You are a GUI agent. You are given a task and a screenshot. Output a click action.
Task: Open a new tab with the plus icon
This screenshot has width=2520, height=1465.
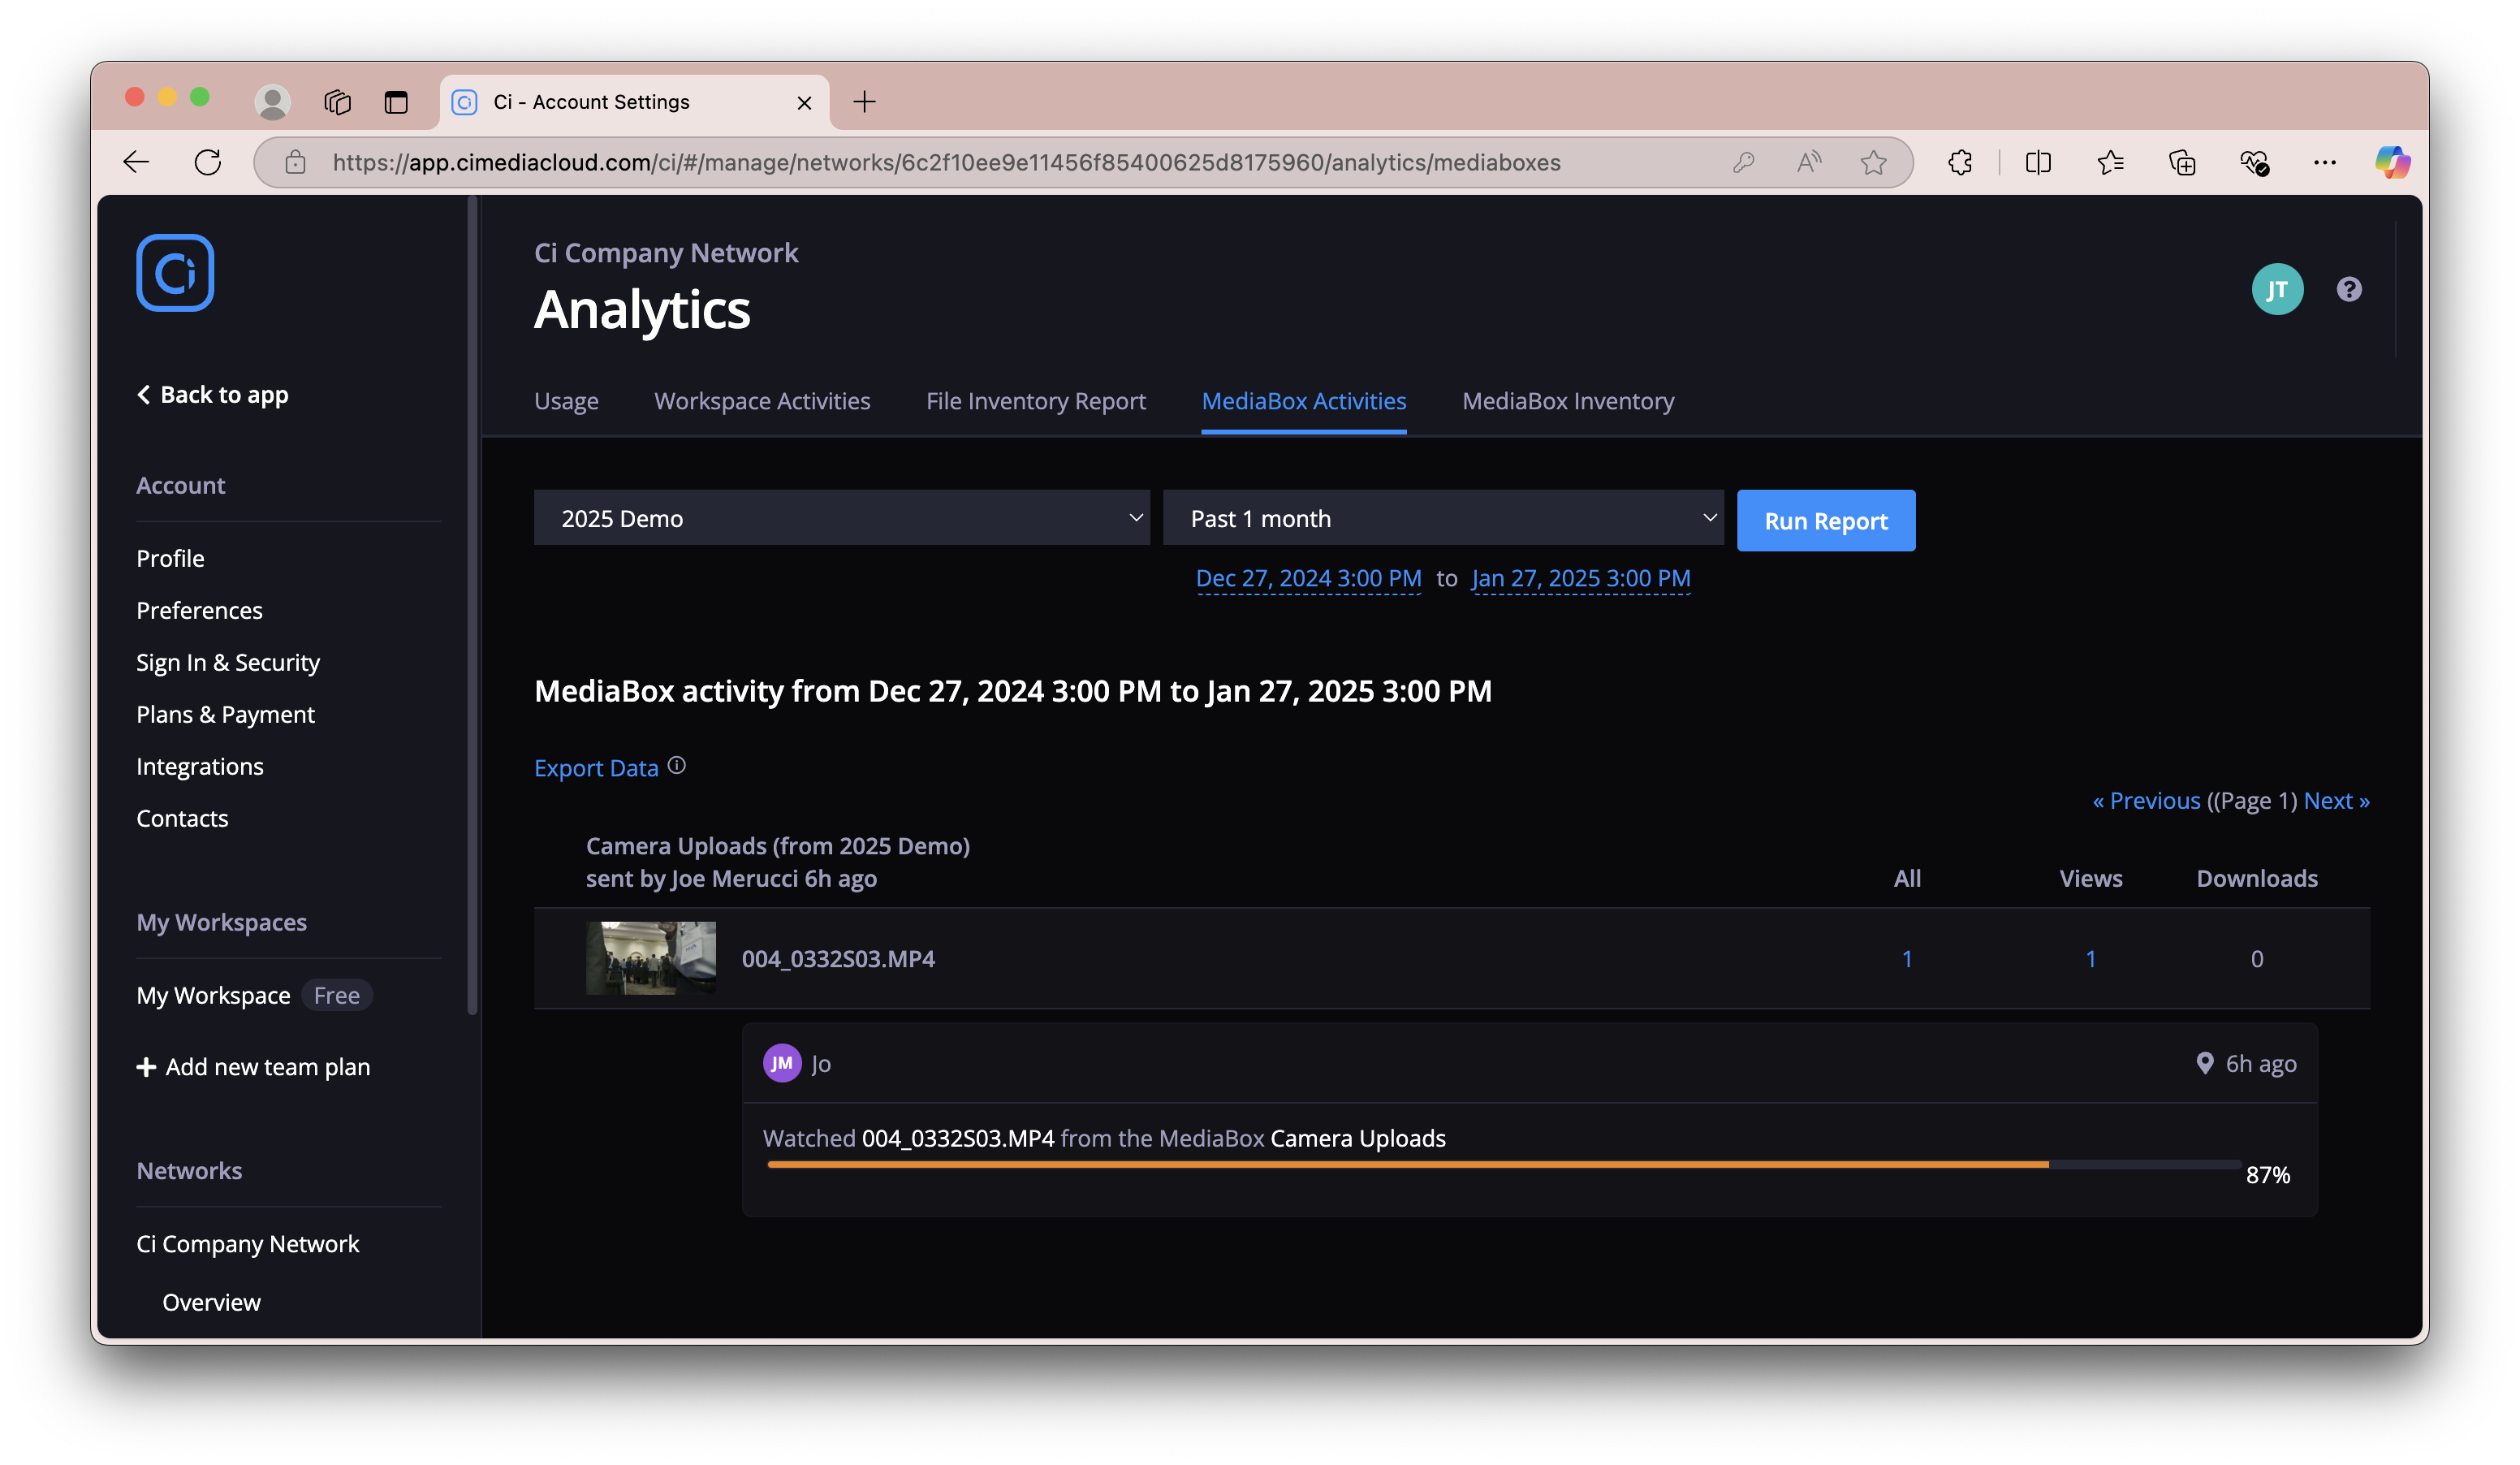(864, 102)
